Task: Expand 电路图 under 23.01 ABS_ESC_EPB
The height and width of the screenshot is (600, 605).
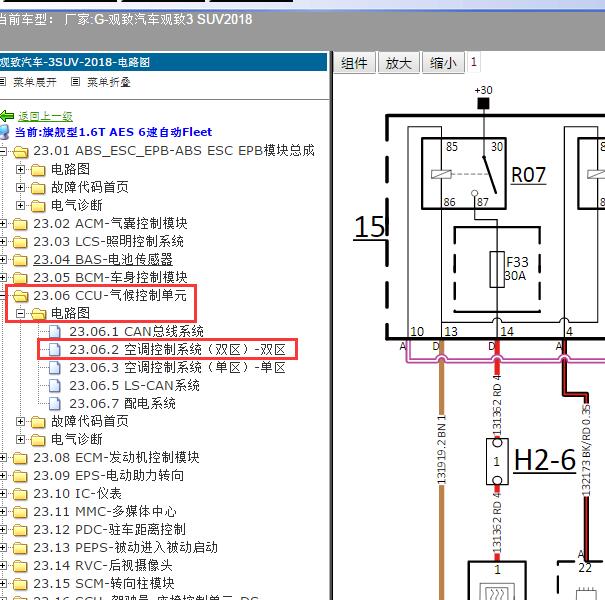Action: (x=20, y=169)
